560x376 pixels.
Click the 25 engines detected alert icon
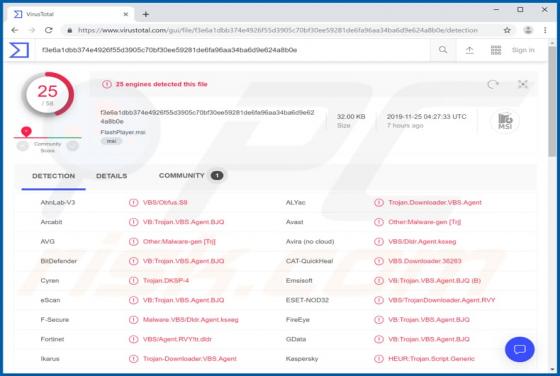[x=106, y=84]
